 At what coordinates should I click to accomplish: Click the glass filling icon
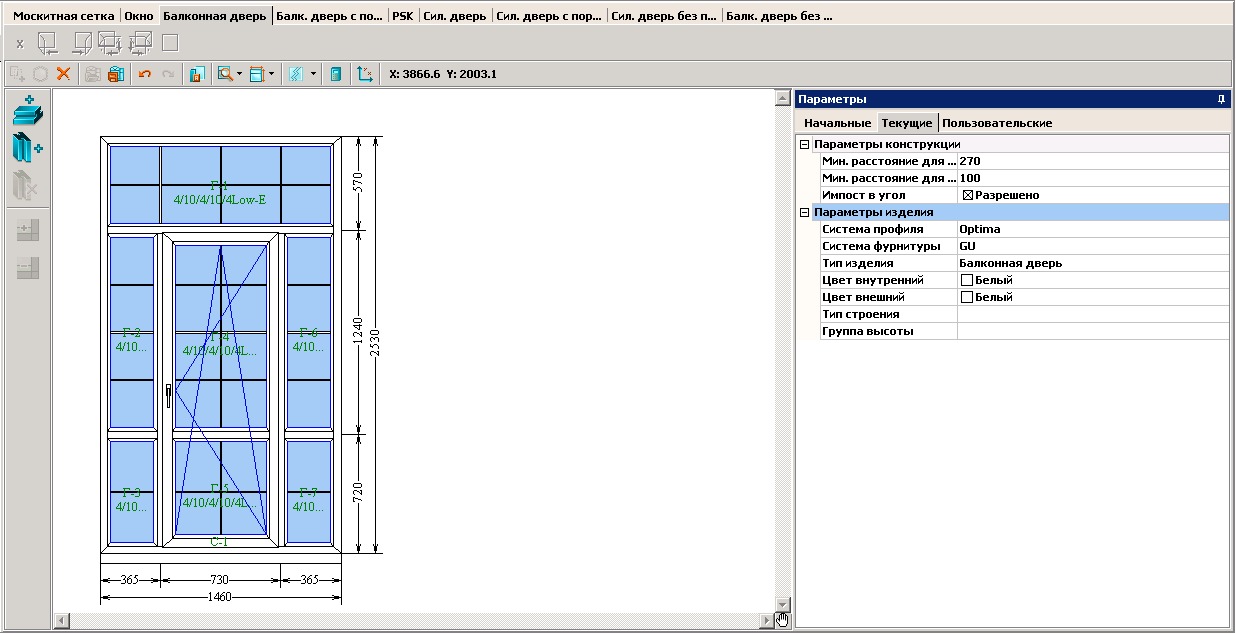click(297, 74)
